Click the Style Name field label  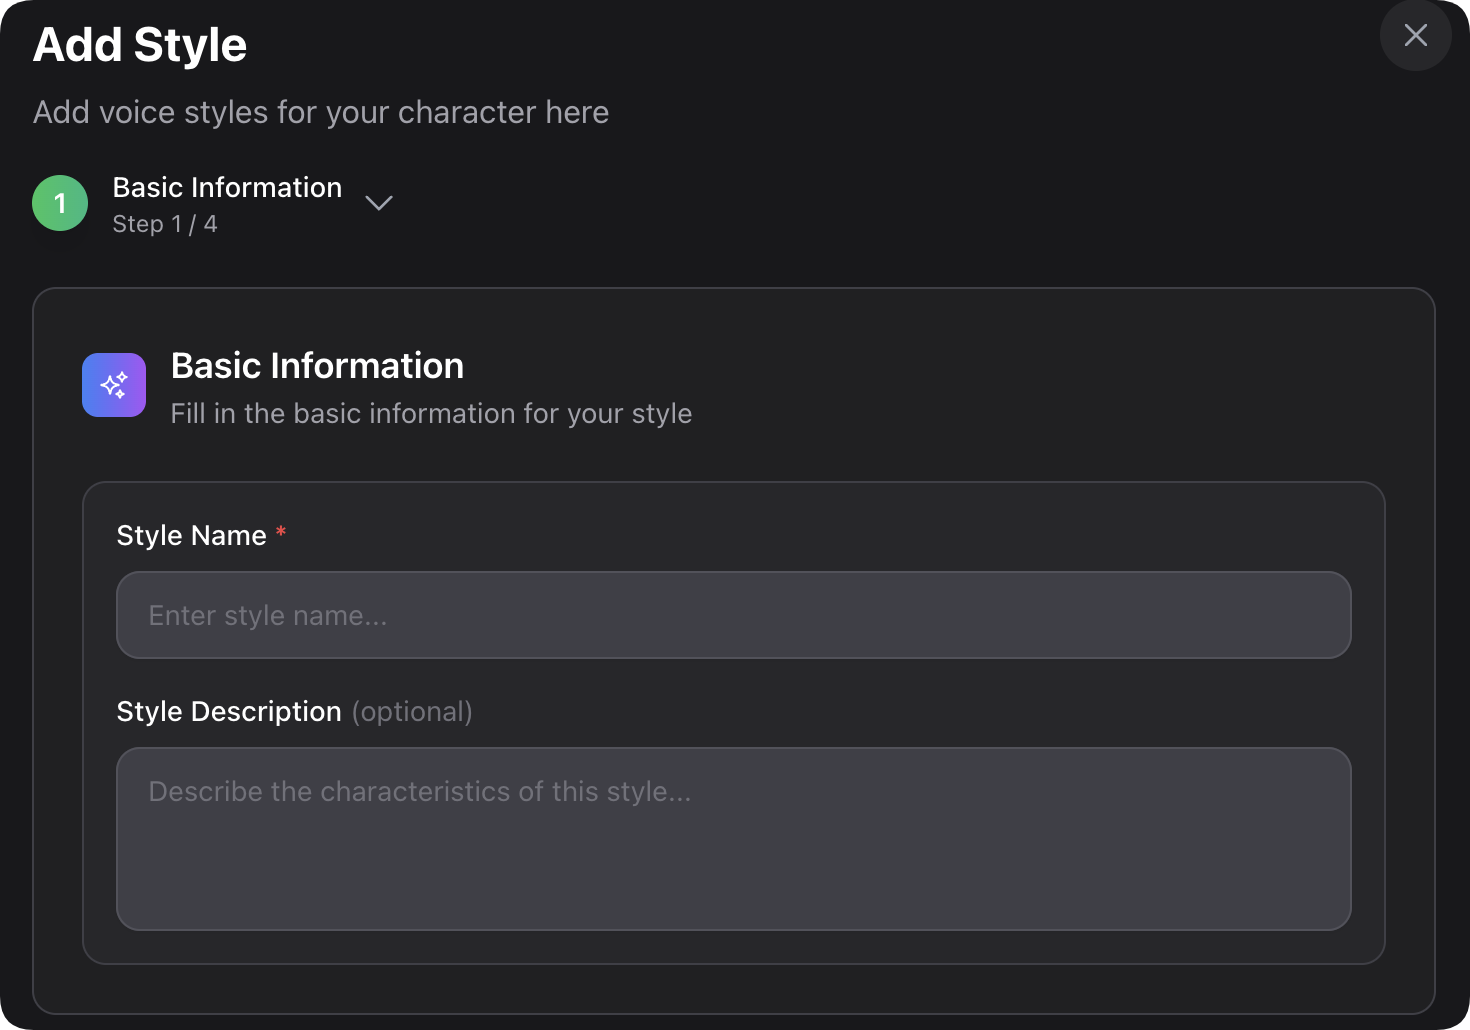(191, 536)
